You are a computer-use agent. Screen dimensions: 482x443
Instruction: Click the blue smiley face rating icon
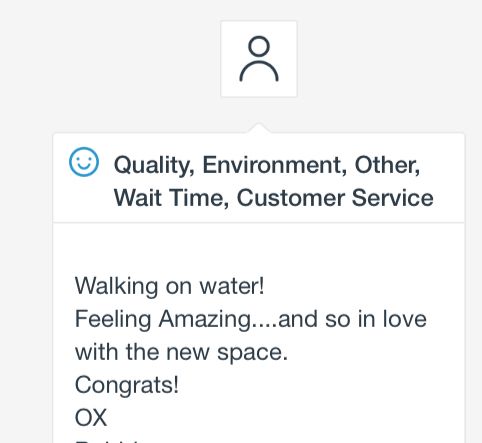84,162
